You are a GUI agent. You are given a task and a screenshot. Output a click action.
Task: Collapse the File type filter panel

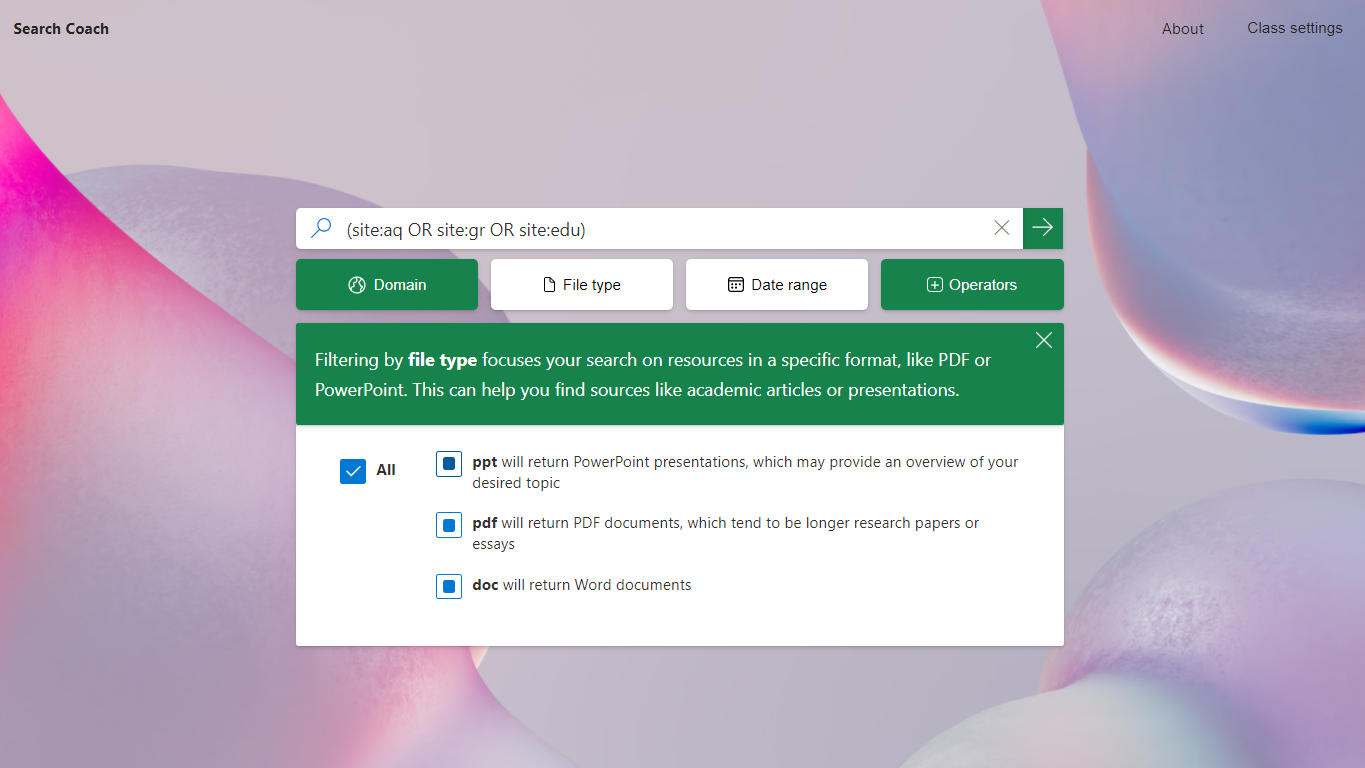coord(581,285)
